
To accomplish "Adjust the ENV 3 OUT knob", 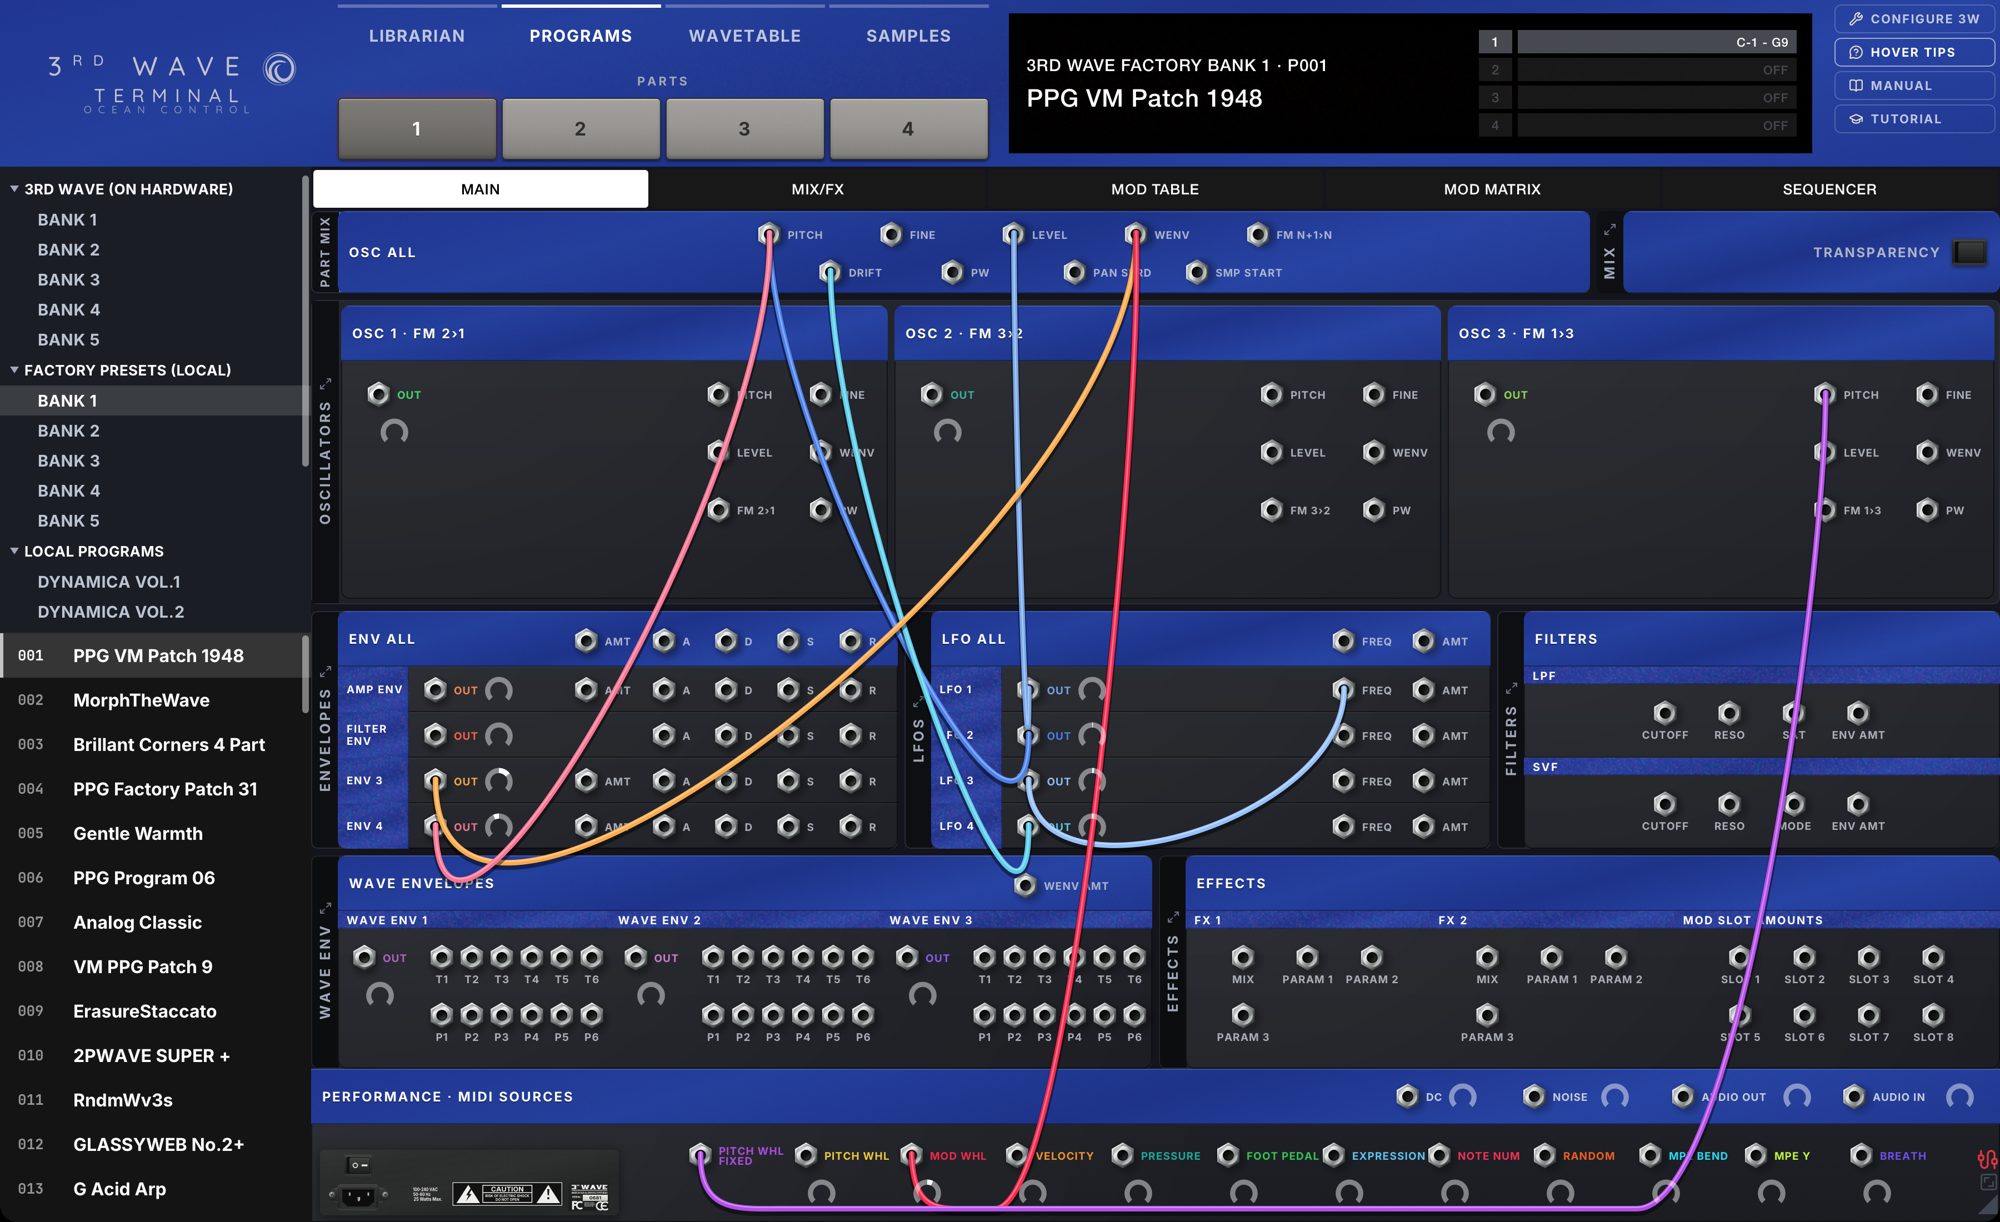I will point(498,781).
